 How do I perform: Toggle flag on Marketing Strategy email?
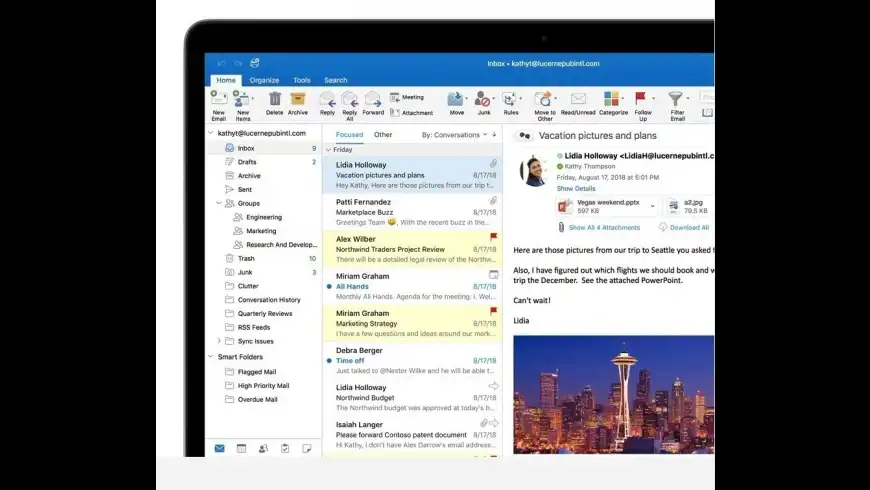493,311
